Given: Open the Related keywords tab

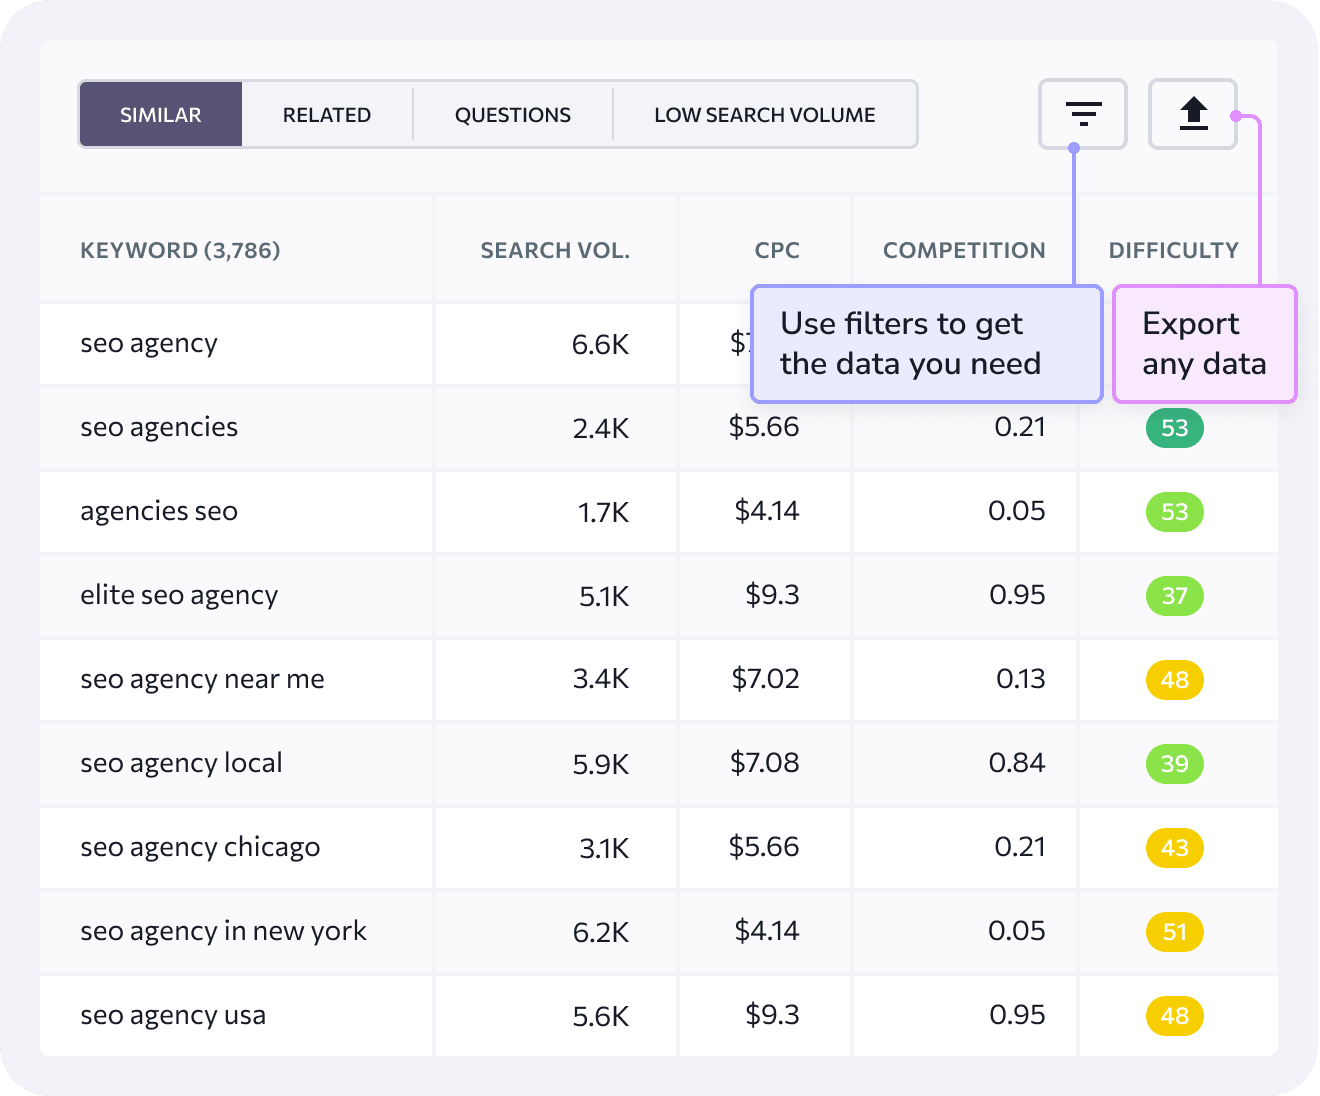Looking at the screenshot, I should coord(327,115).
